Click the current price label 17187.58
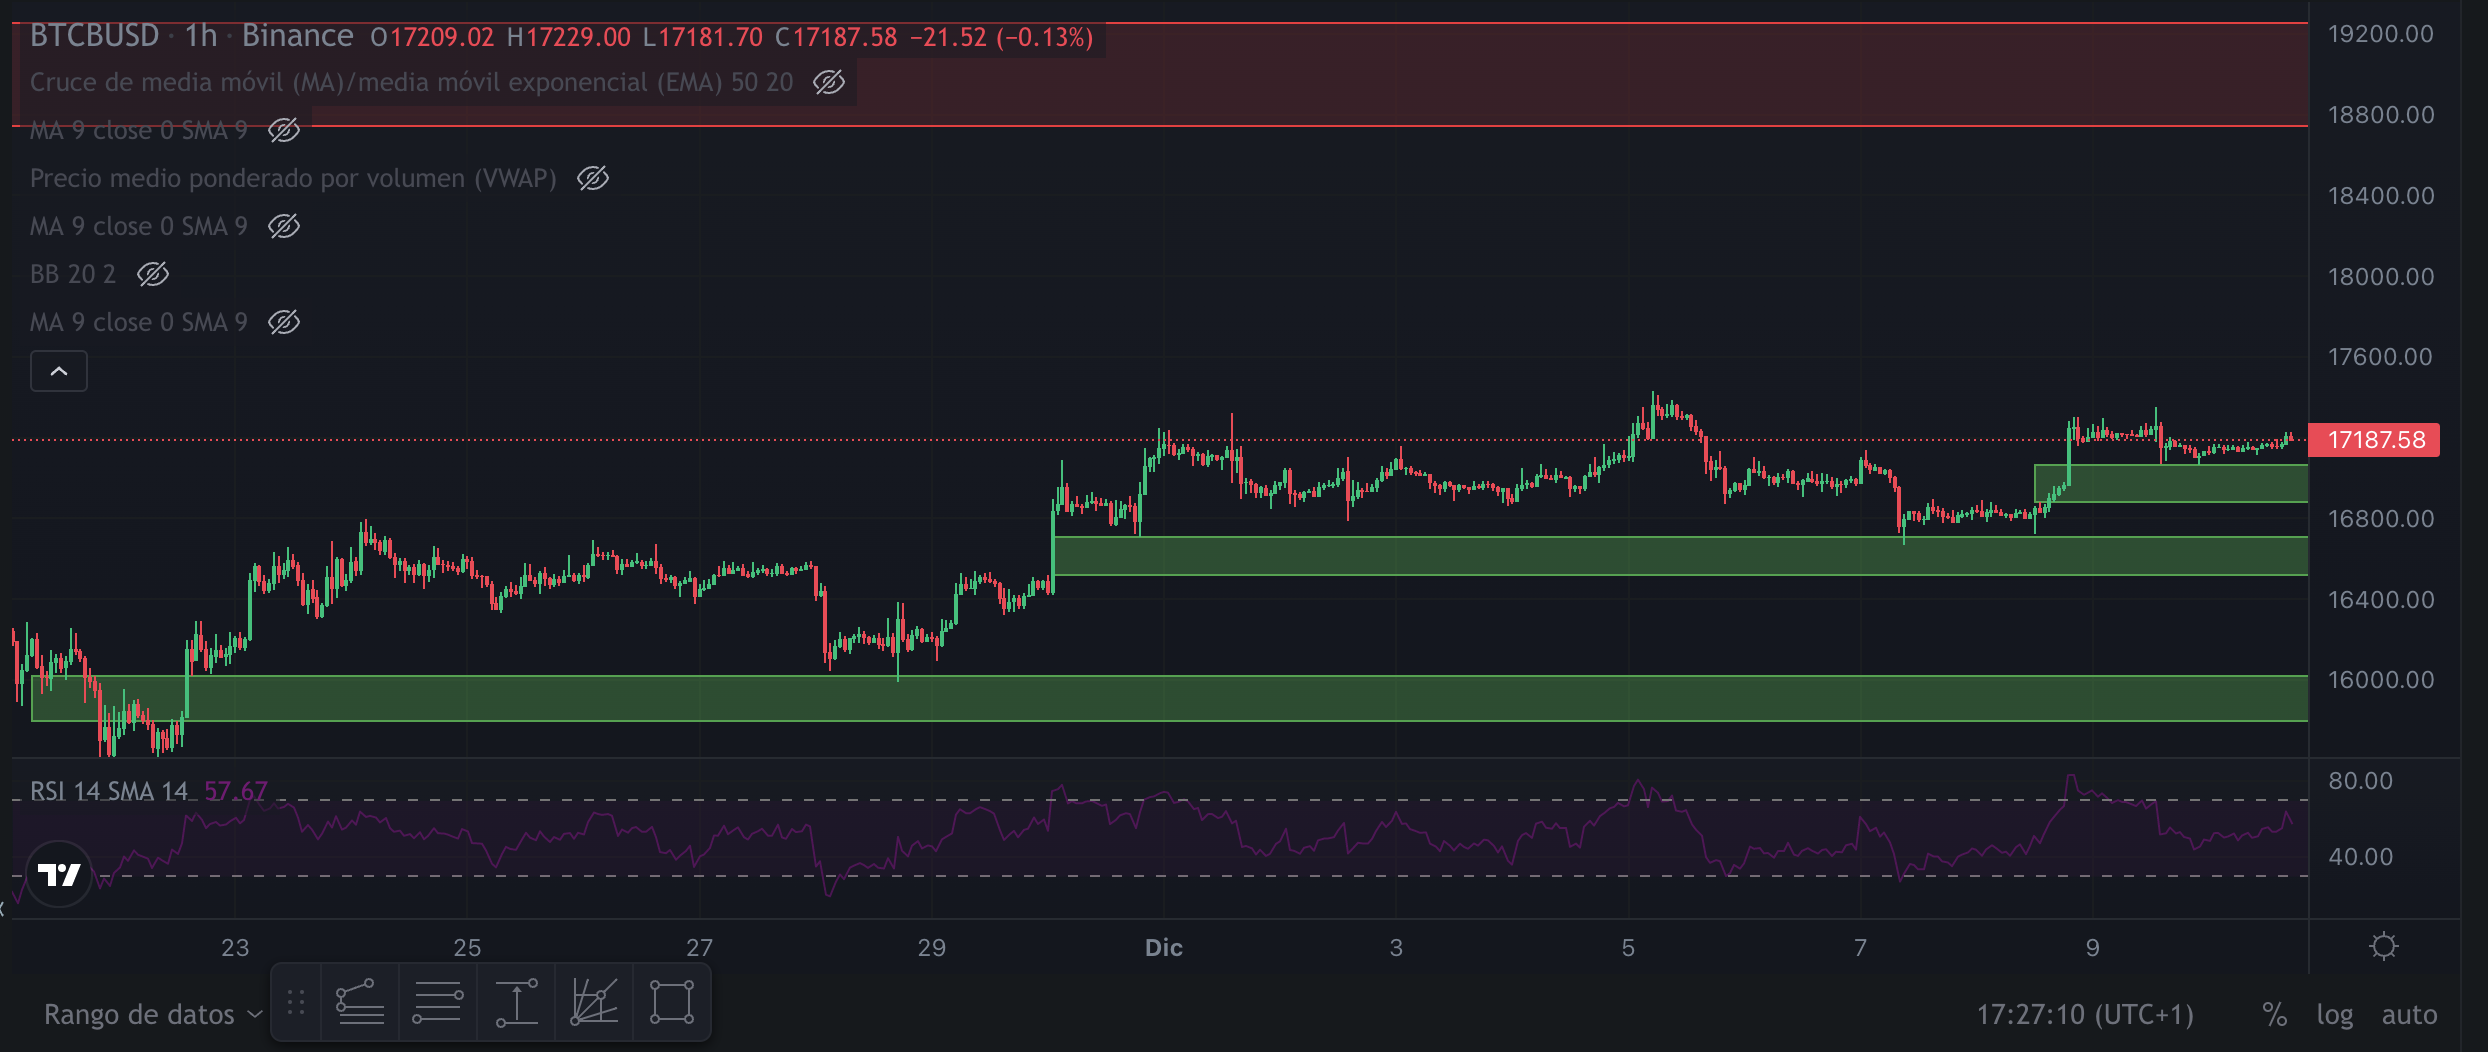 coord(2375,440)
